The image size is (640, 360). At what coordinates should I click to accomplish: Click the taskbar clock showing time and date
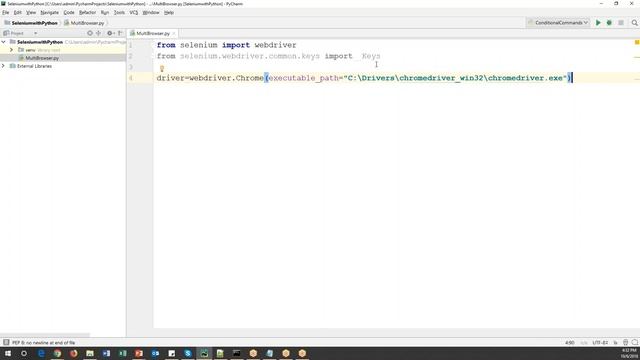click(x=629, y=353)
